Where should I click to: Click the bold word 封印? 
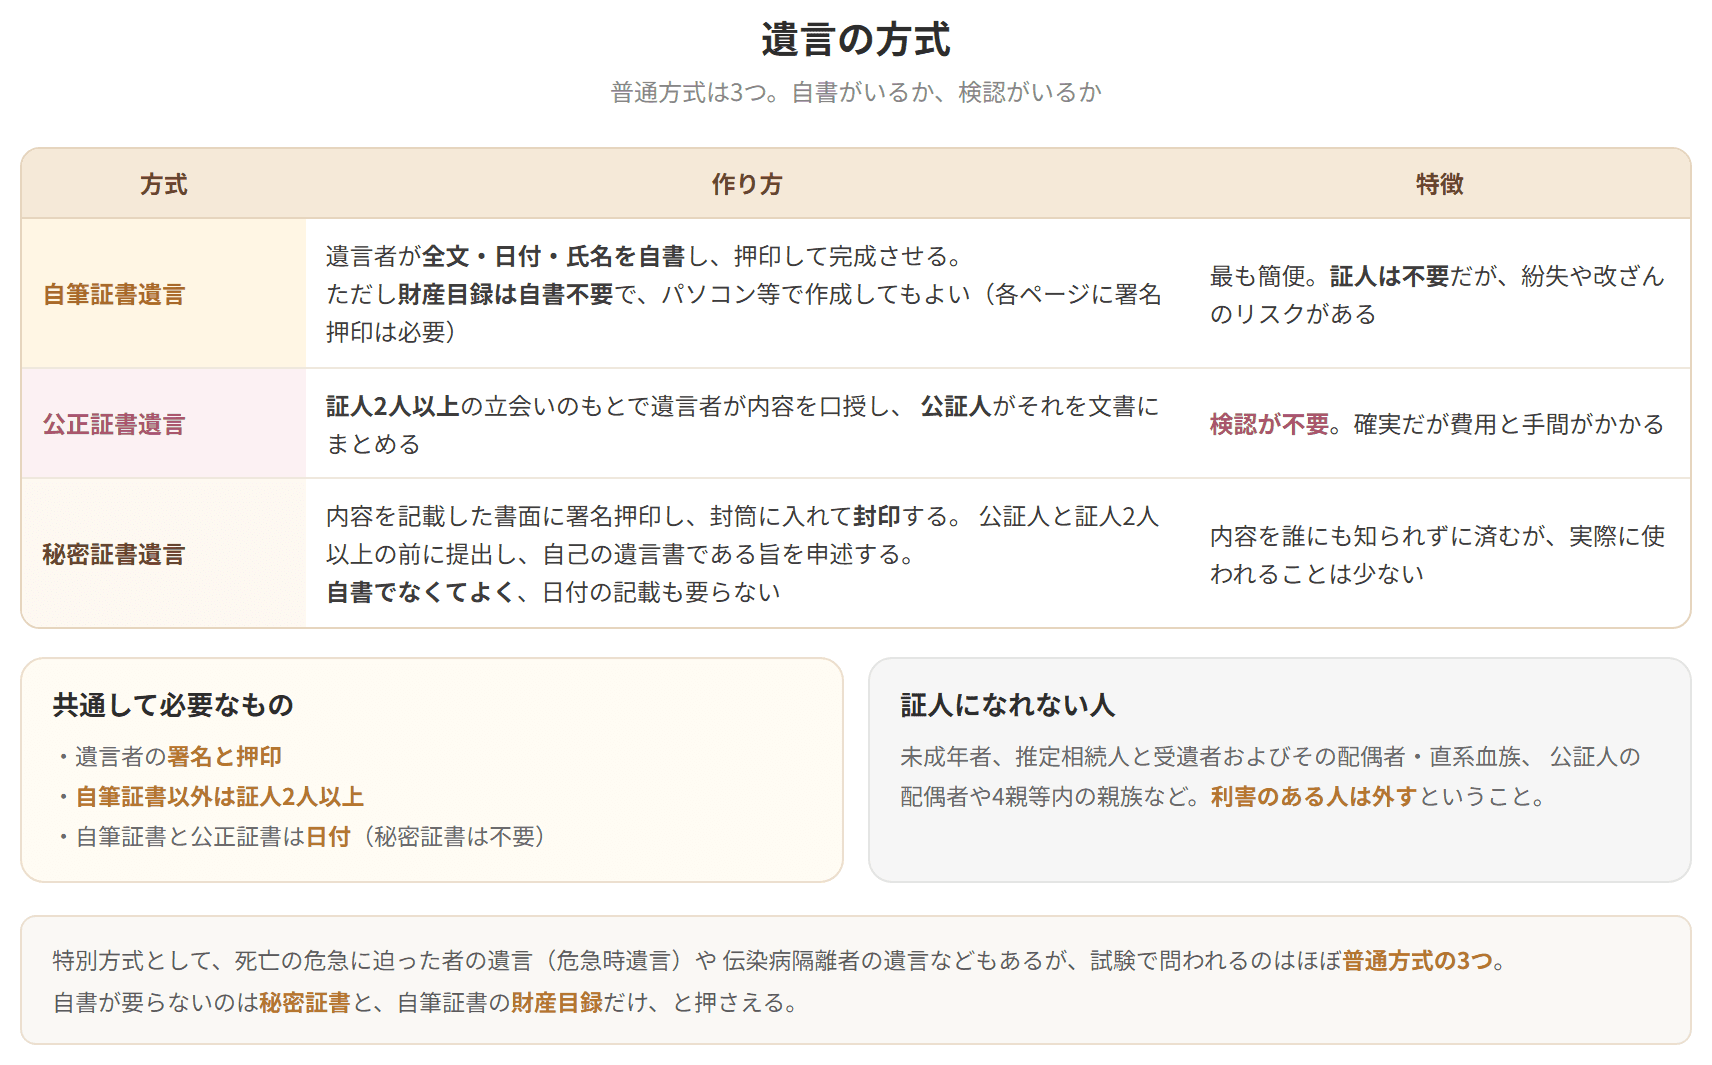pyautogui.click(x=877, y=517)
